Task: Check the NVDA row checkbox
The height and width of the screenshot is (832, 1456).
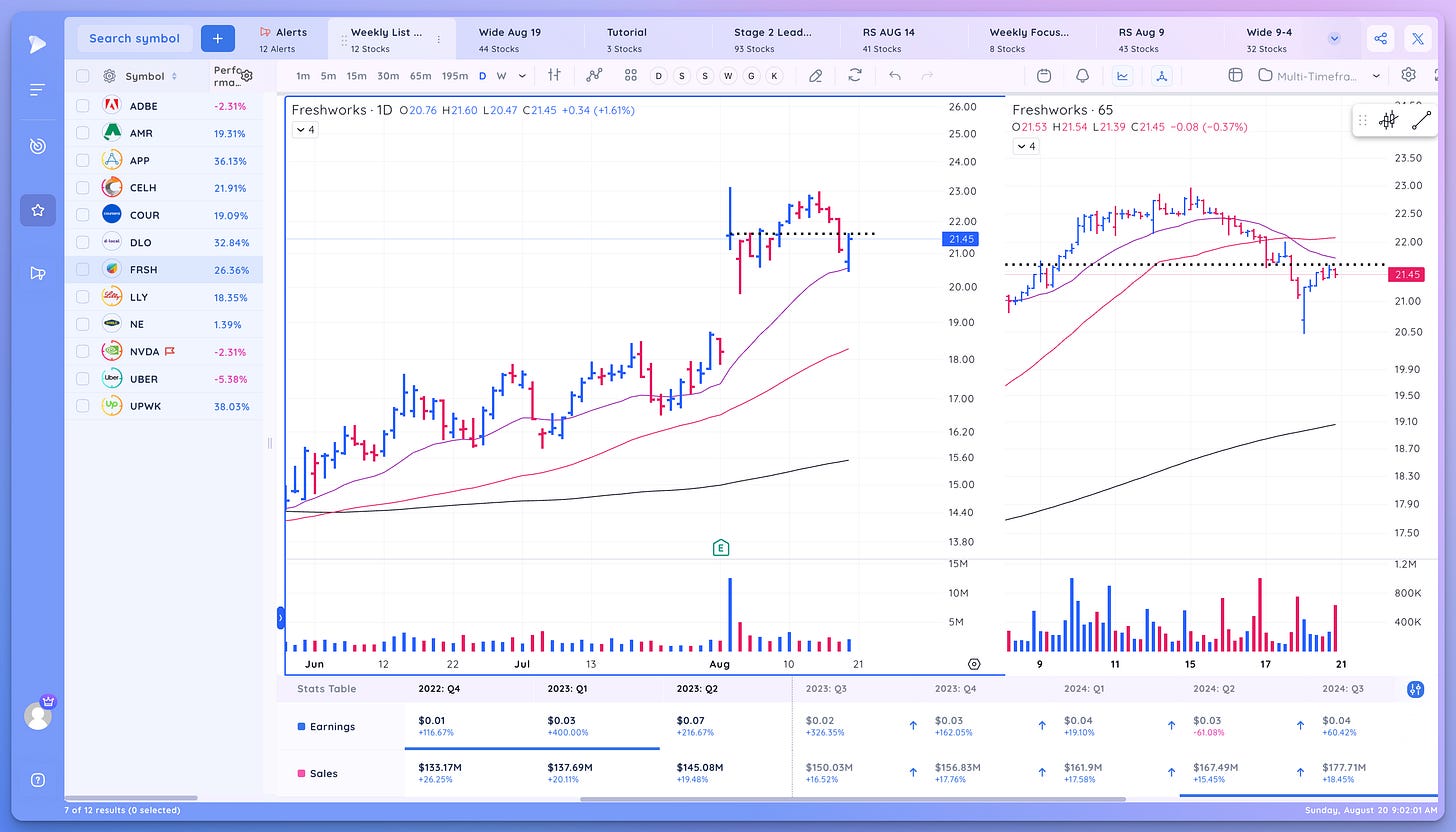Action: pyautogui.click(x=83, y=351)
